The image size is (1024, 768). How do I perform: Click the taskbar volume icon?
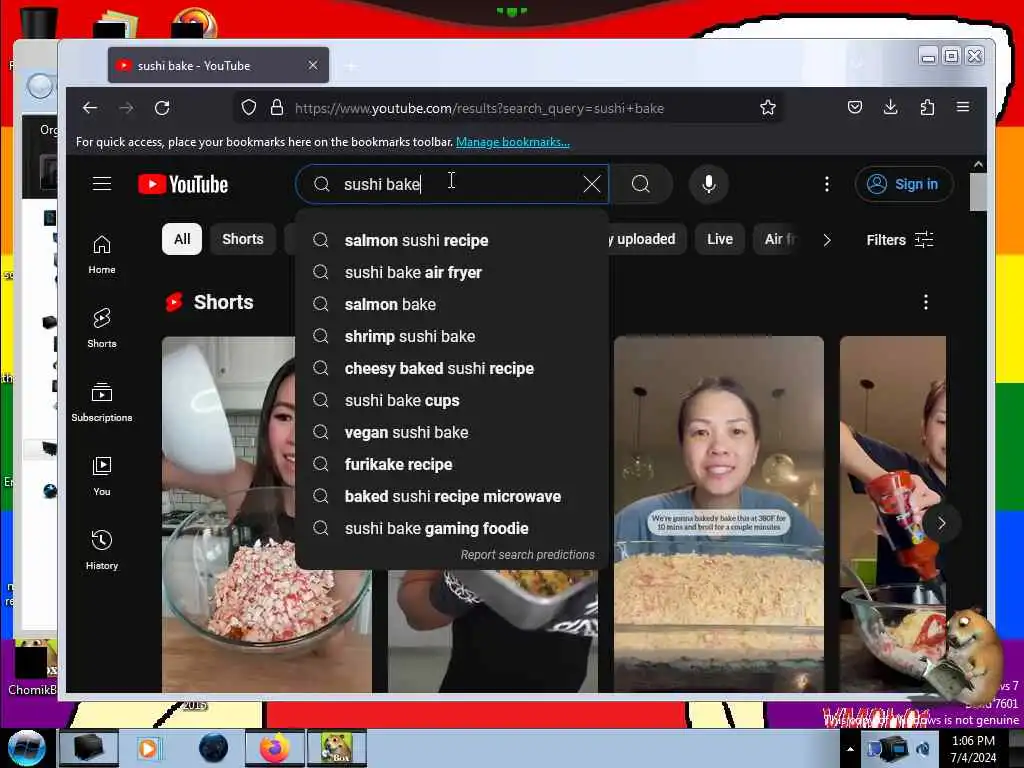click(x=924, y=748)
